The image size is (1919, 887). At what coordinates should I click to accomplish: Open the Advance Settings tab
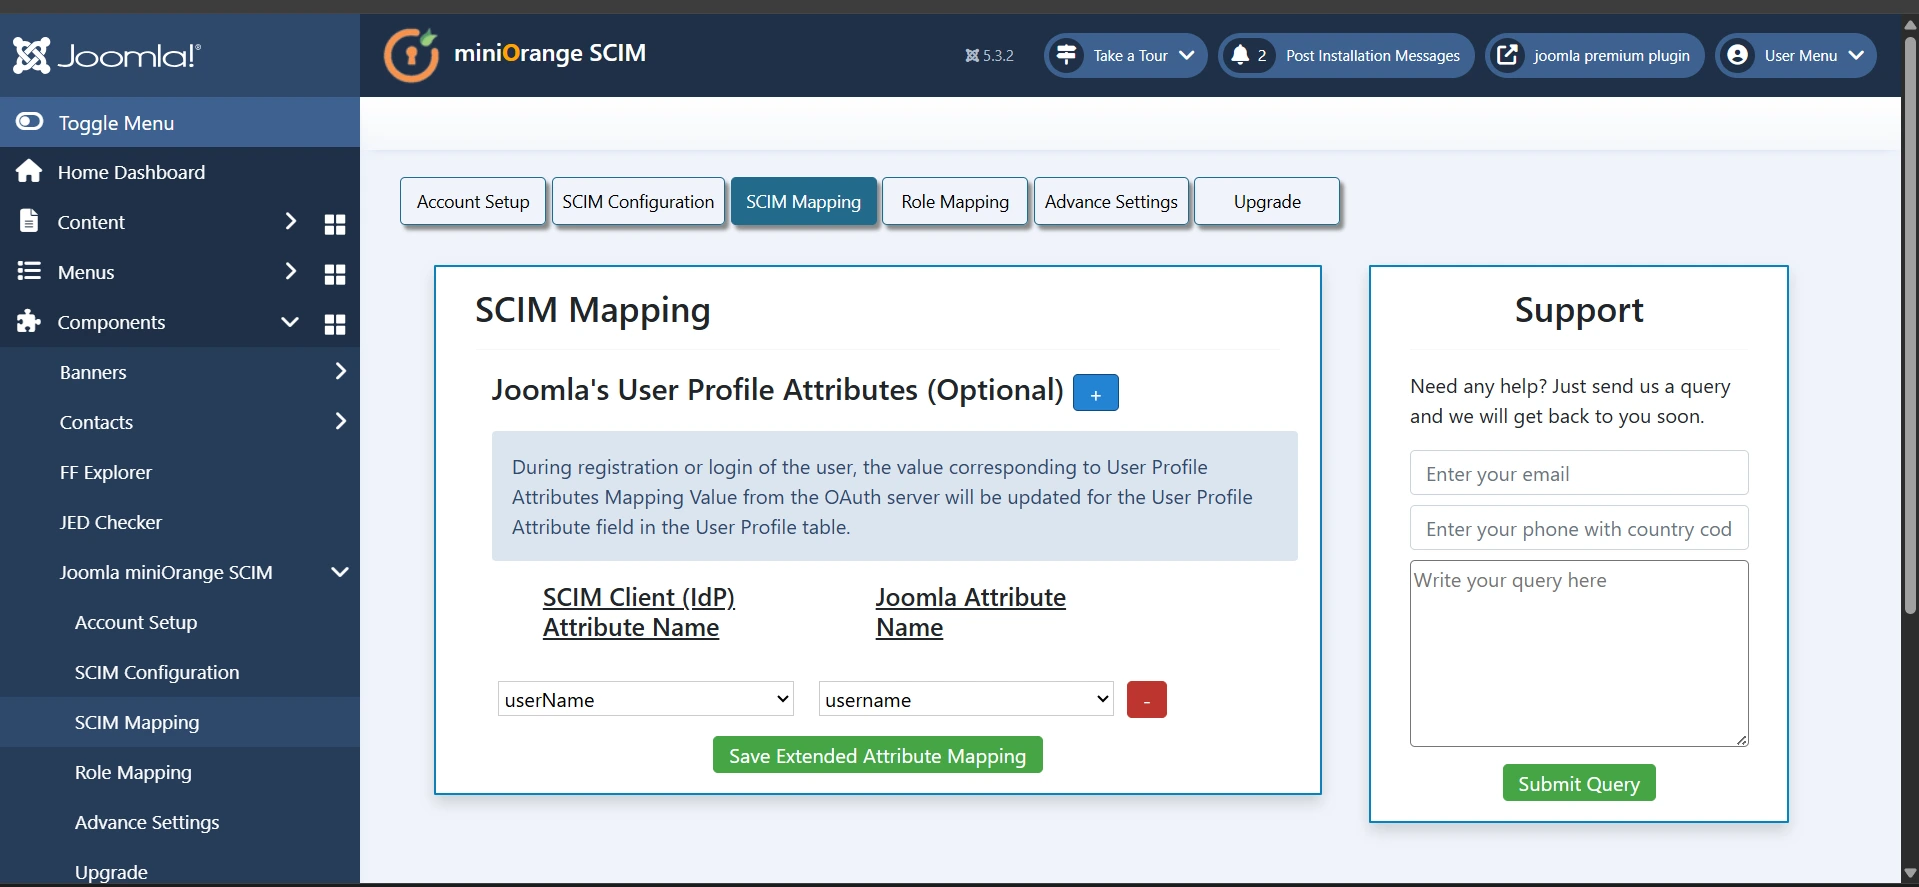tap(1111, 202)
